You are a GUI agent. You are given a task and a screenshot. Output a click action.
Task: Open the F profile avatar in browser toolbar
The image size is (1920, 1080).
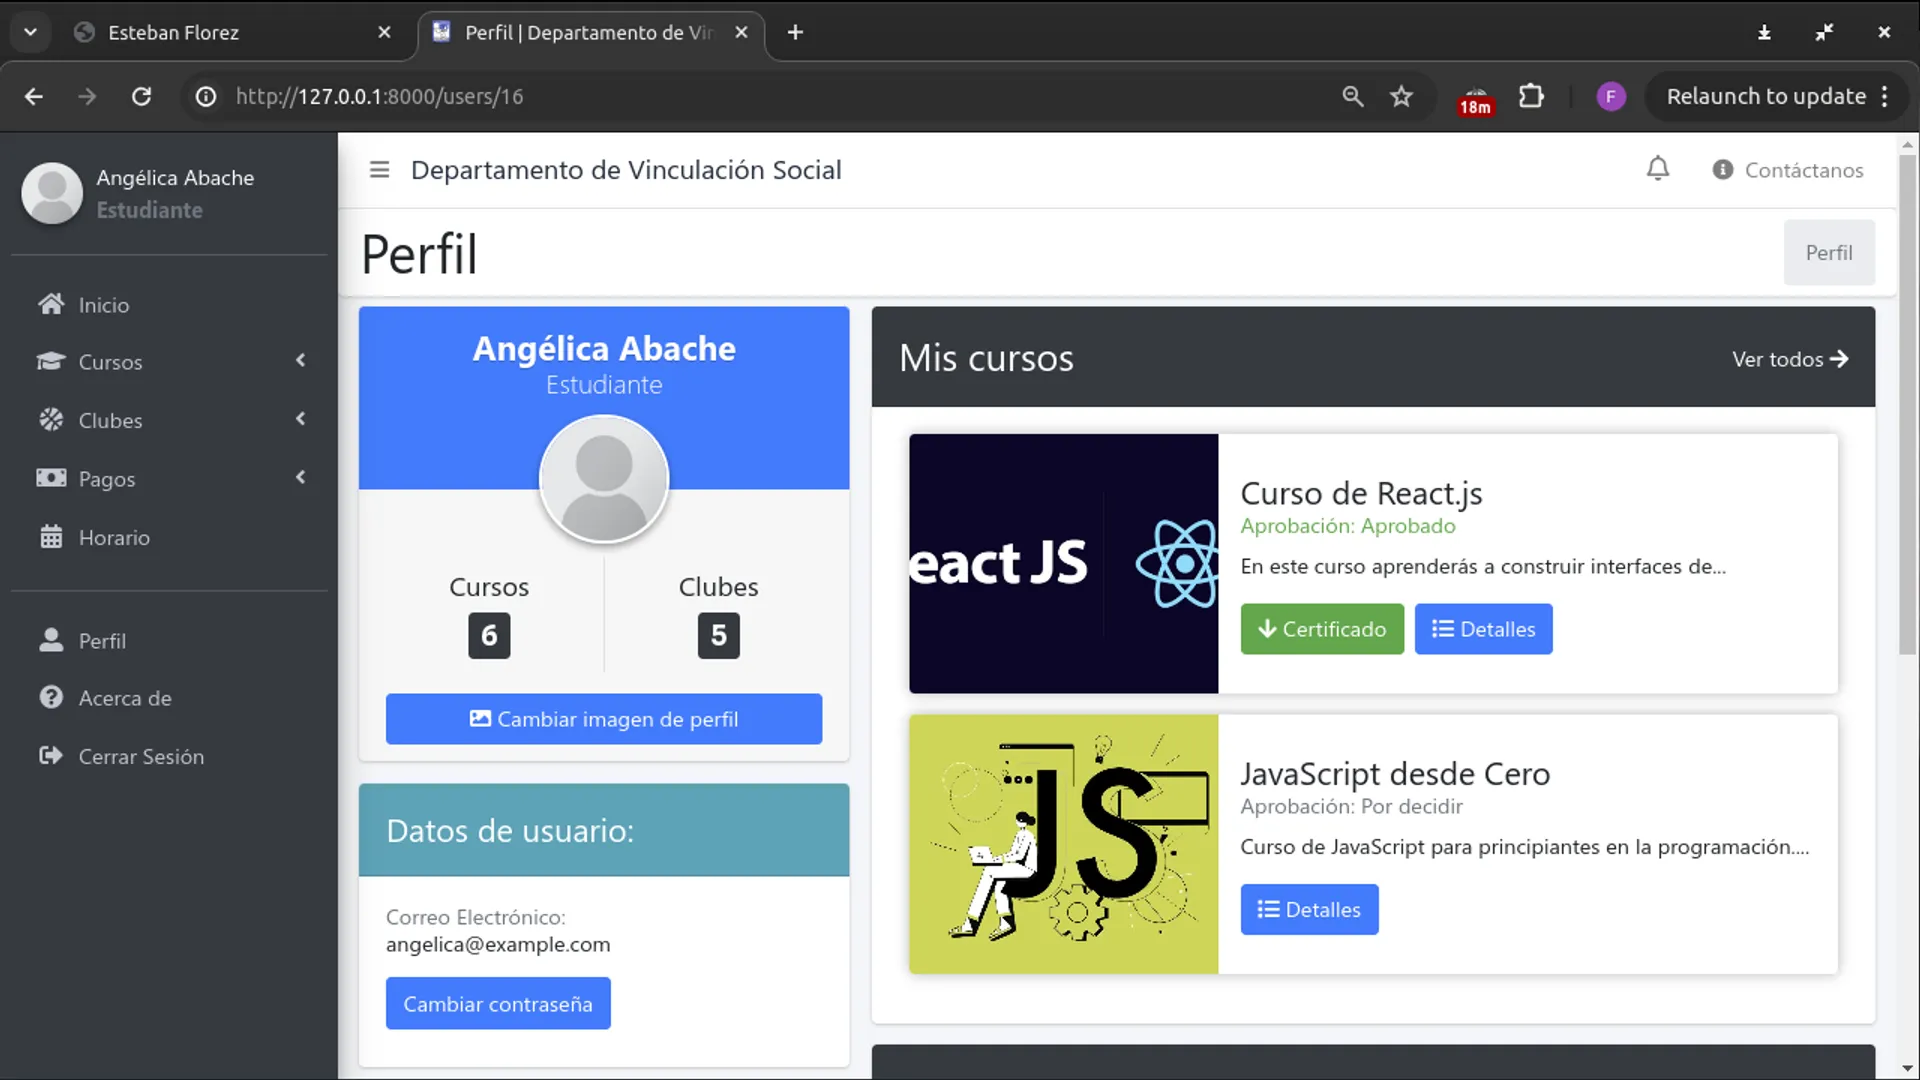coord(1611,97)
